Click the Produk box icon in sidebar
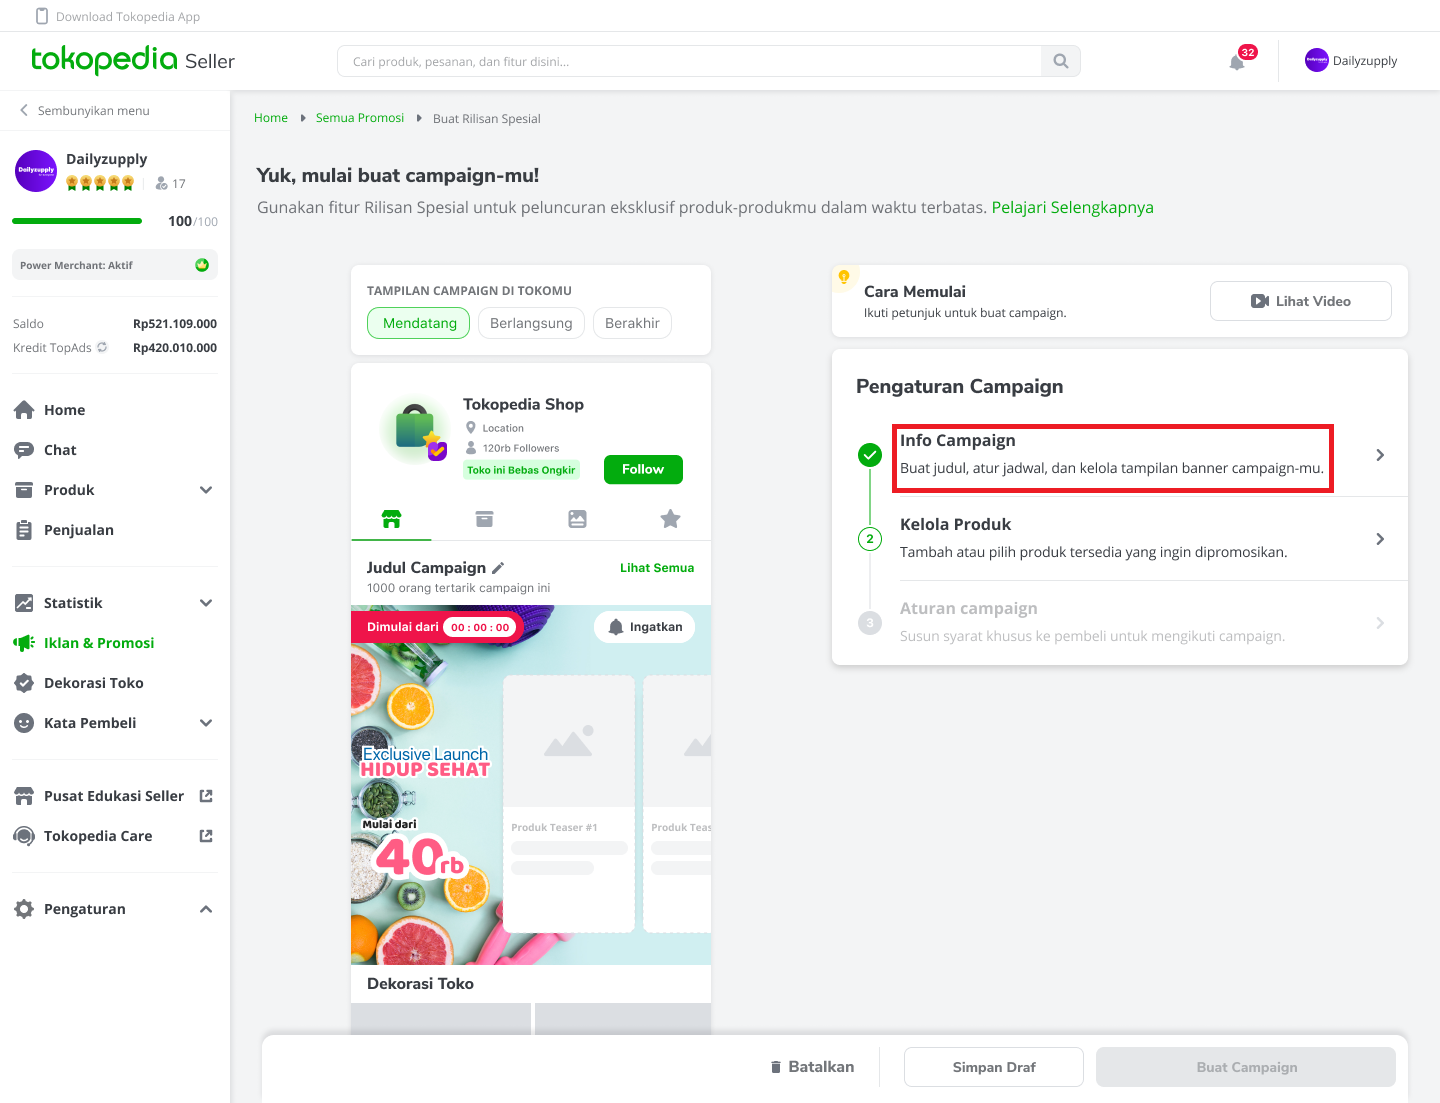The width and height of the screenshot is (1440, 1103). pos(24,490)
